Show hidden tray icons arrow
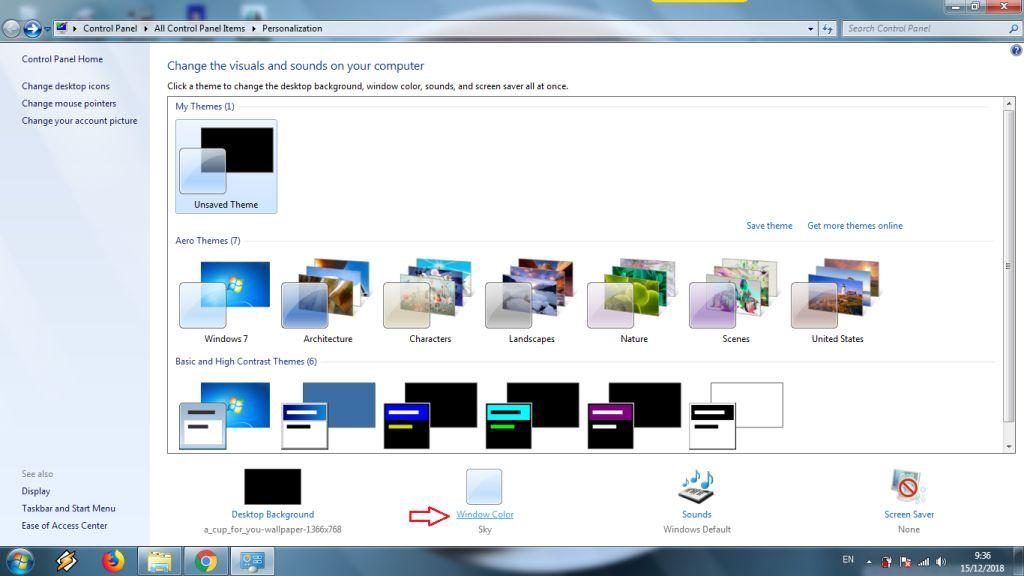Image resolution: width=1024 pixels, height=576 pixels. [x=869, y=562]
